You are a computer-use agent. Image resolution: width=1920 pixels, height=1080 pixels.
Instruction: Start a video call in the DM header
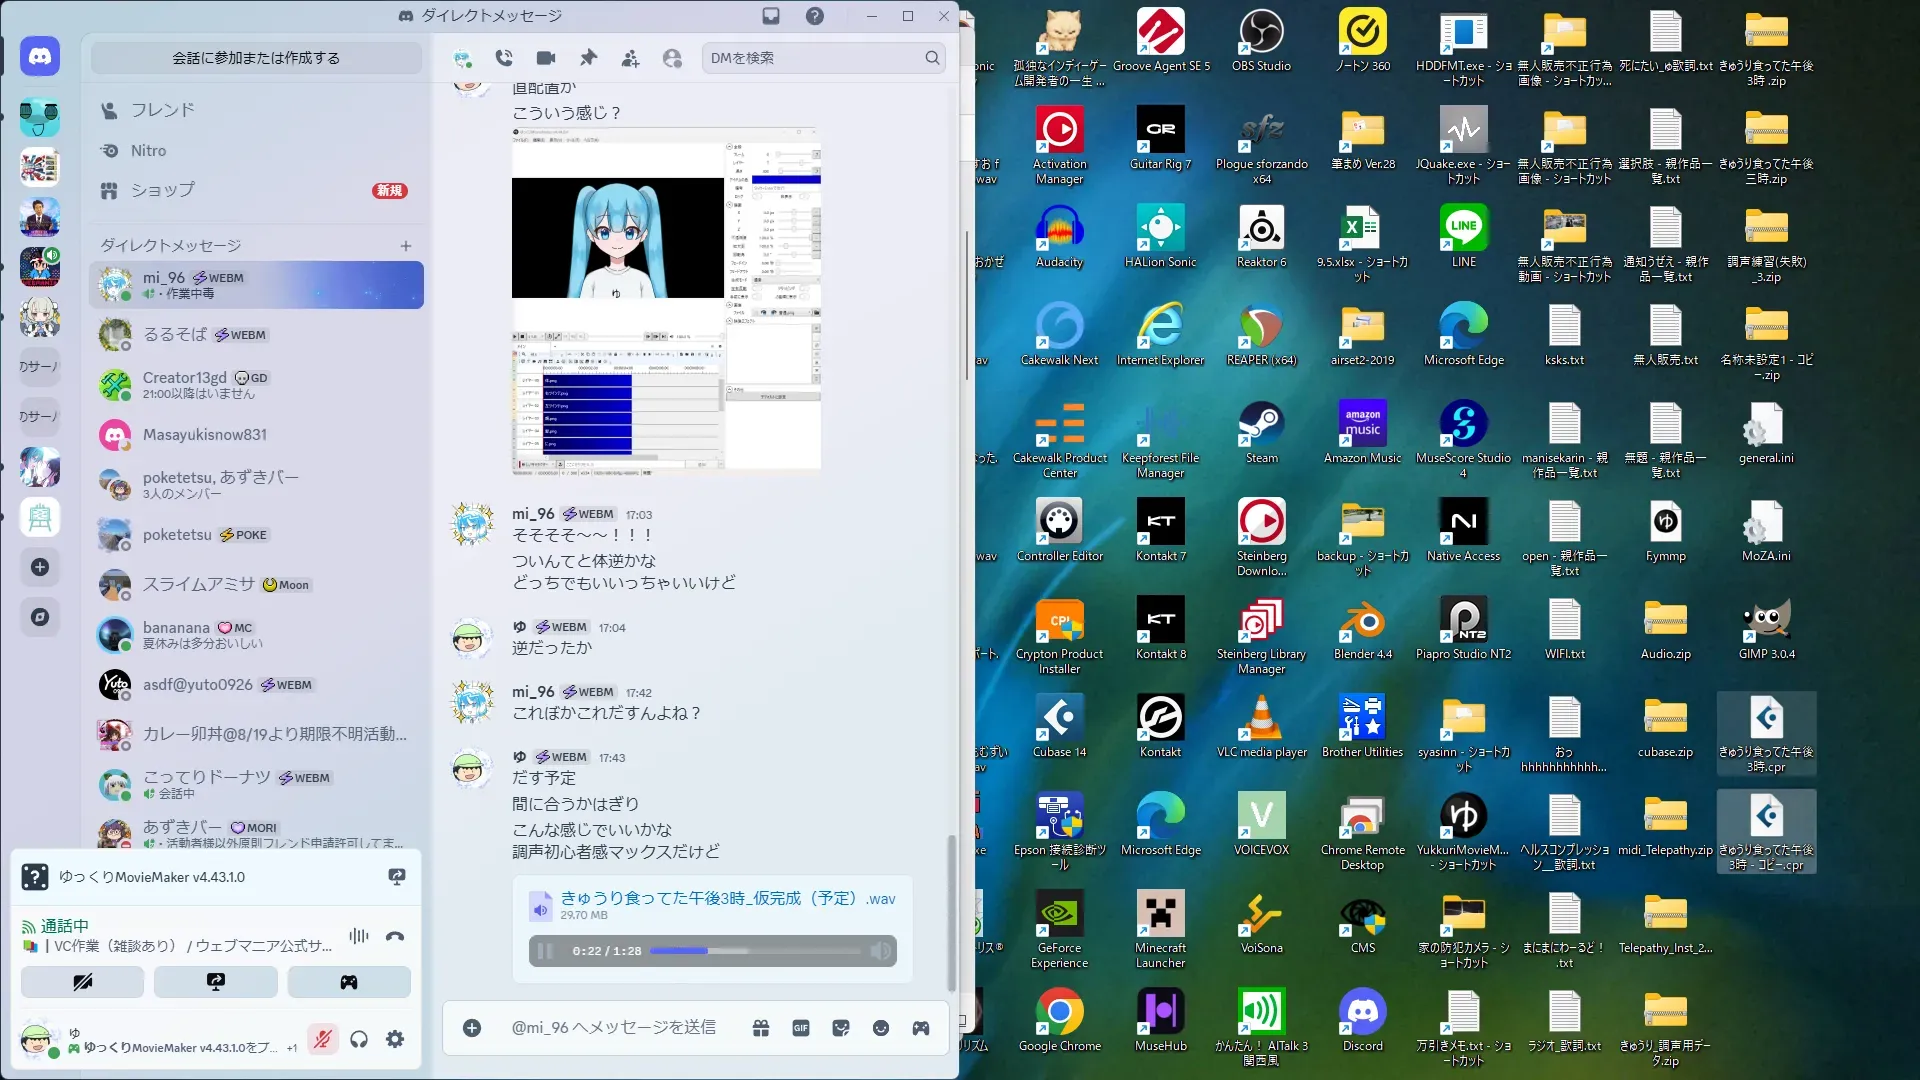(x=545, y=58)
